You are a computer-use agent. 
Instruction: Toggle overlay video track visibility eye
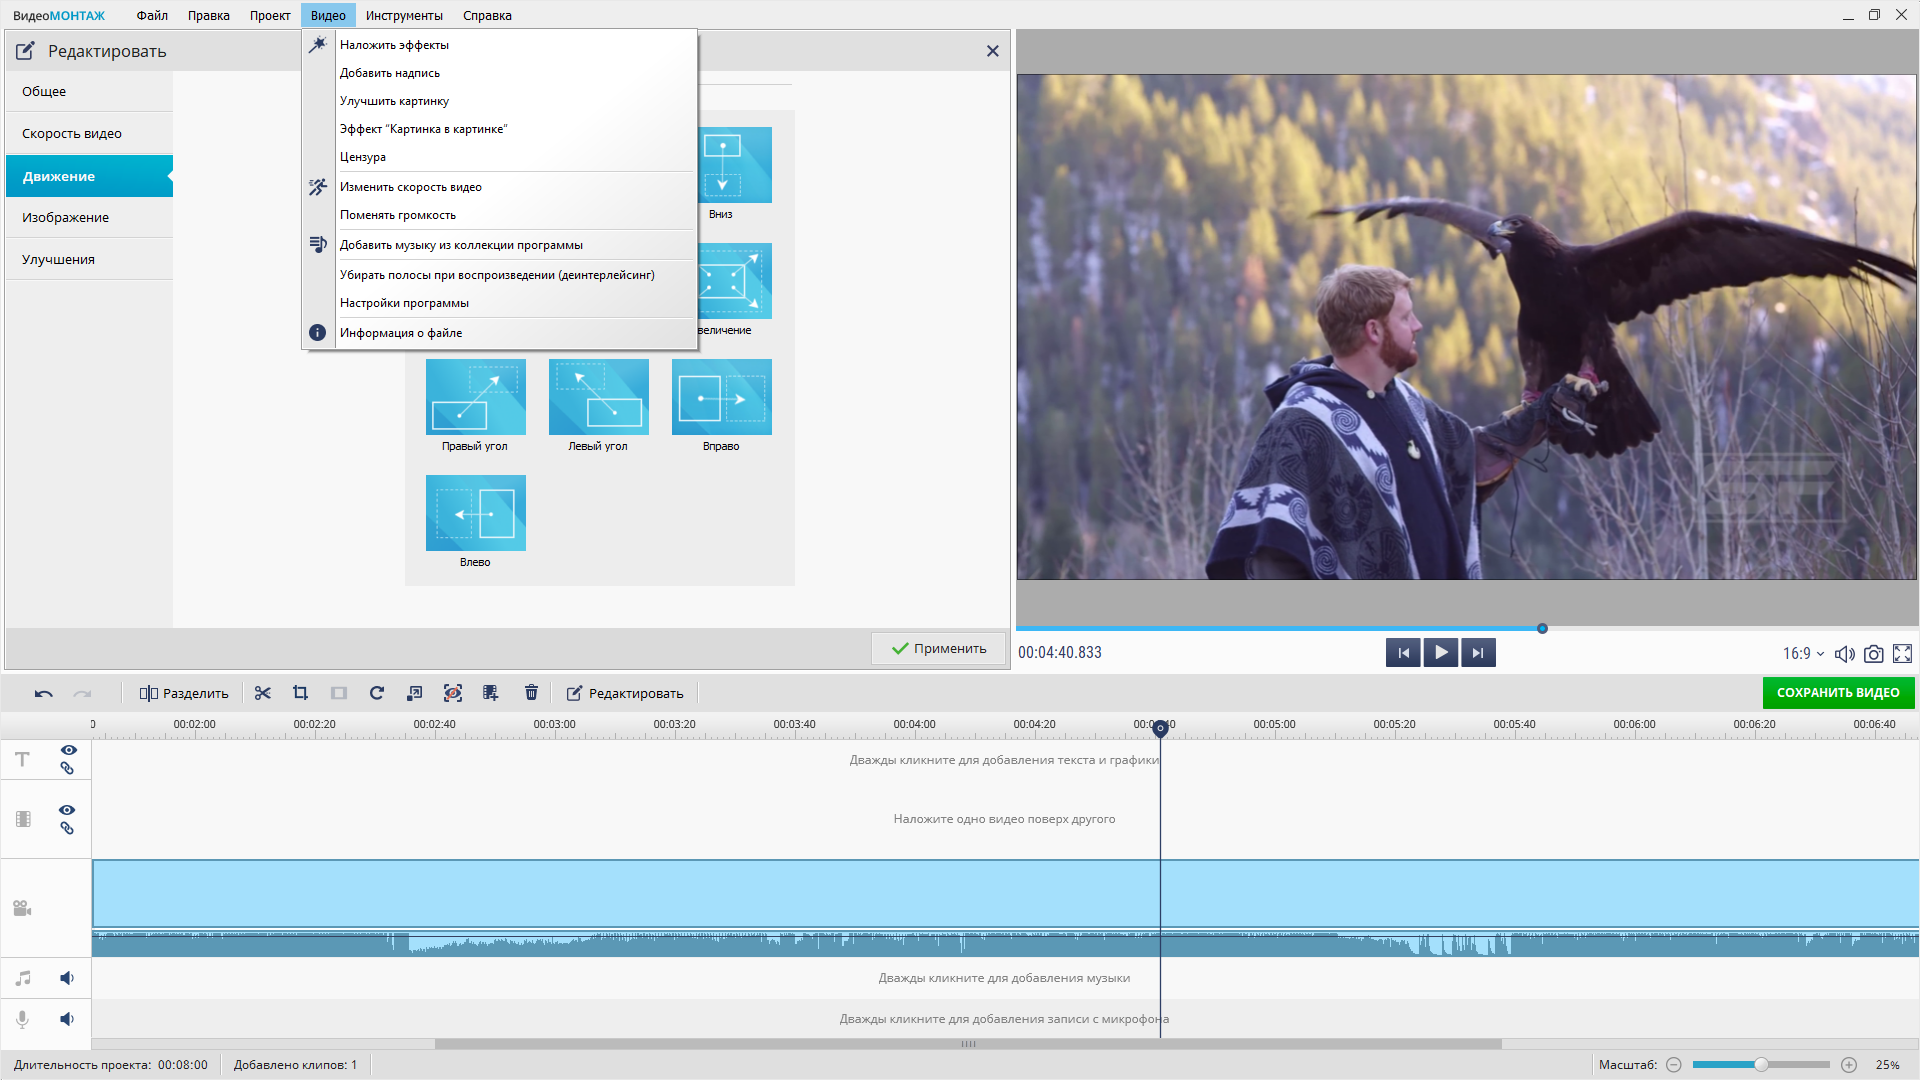point(67,810)
